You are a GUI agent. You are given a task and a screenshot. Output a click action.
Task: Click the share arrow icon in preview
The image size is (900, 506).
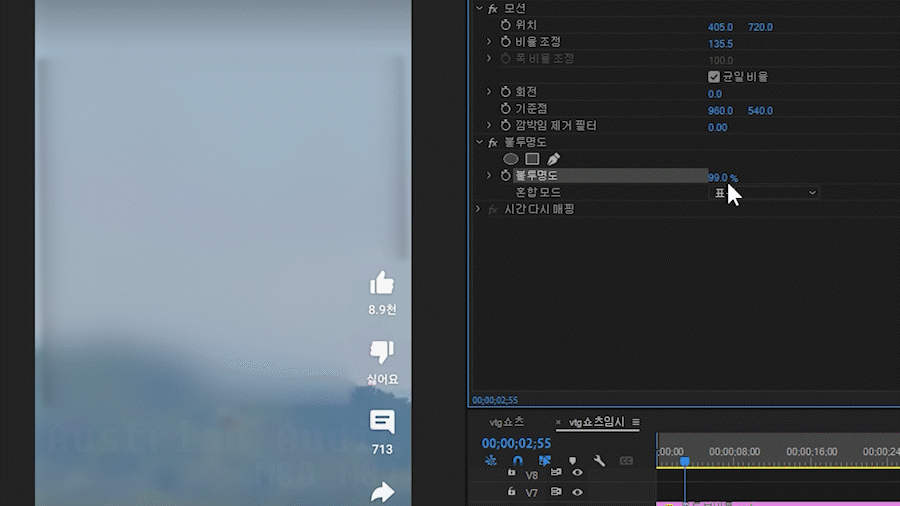point(382,492)
